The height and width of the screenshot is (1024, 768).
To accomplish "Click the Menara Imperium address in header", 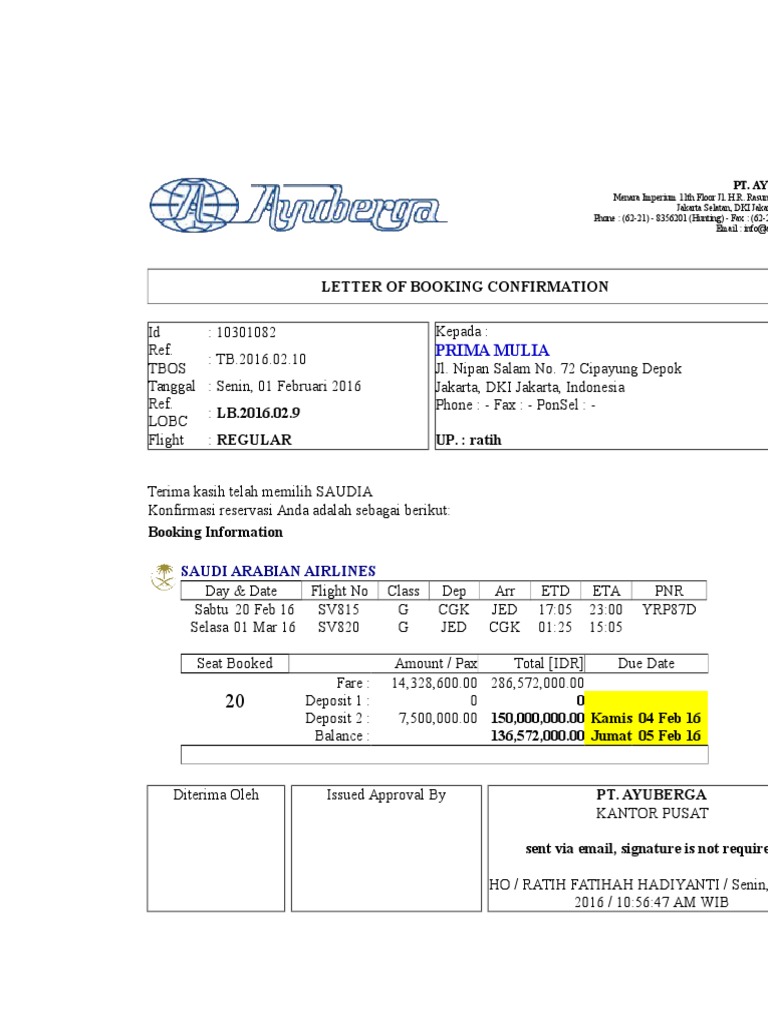I will pyautogui.click(x=690, y=197).
